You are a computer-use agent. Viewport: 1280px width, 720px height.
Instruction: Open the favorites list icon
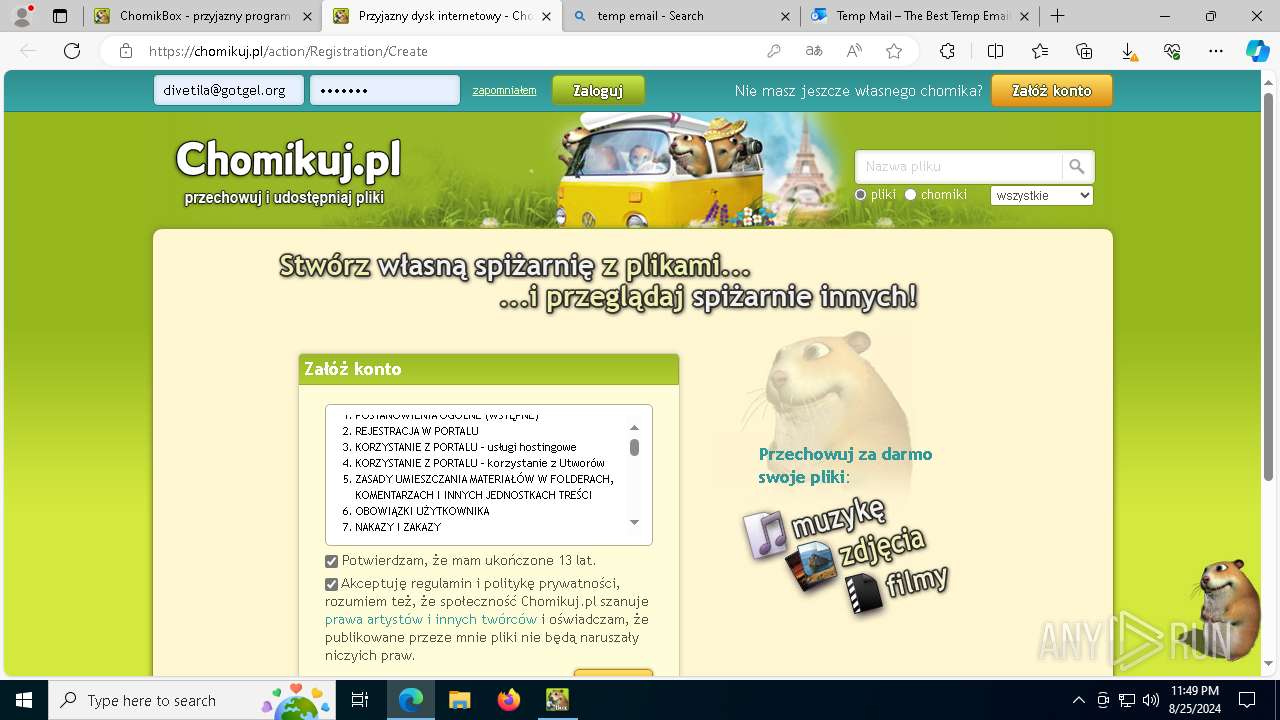(1040, 51)
